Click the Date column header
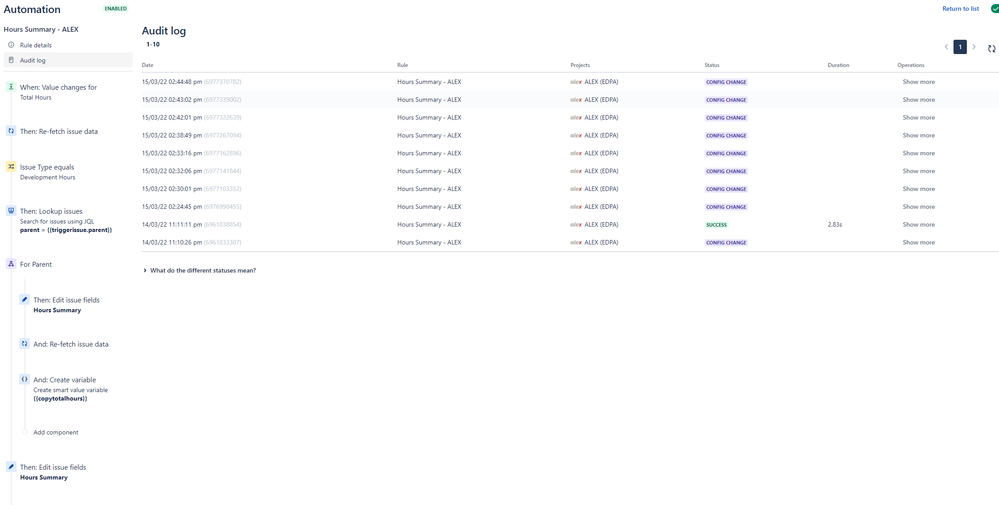 click(x=147, y=65)
